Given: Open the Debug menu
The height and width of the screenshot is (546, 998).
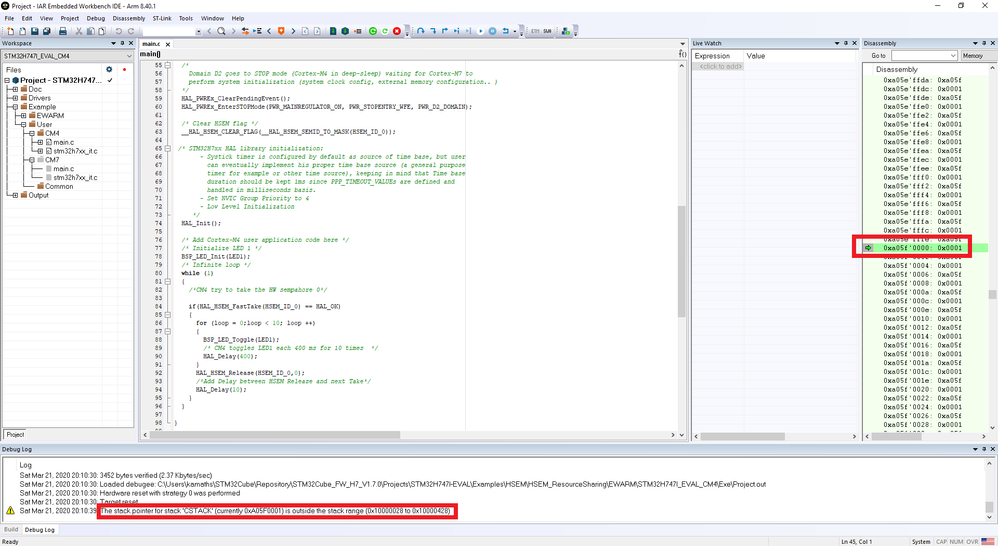Looking at the screenshot, I should point(95,18).
